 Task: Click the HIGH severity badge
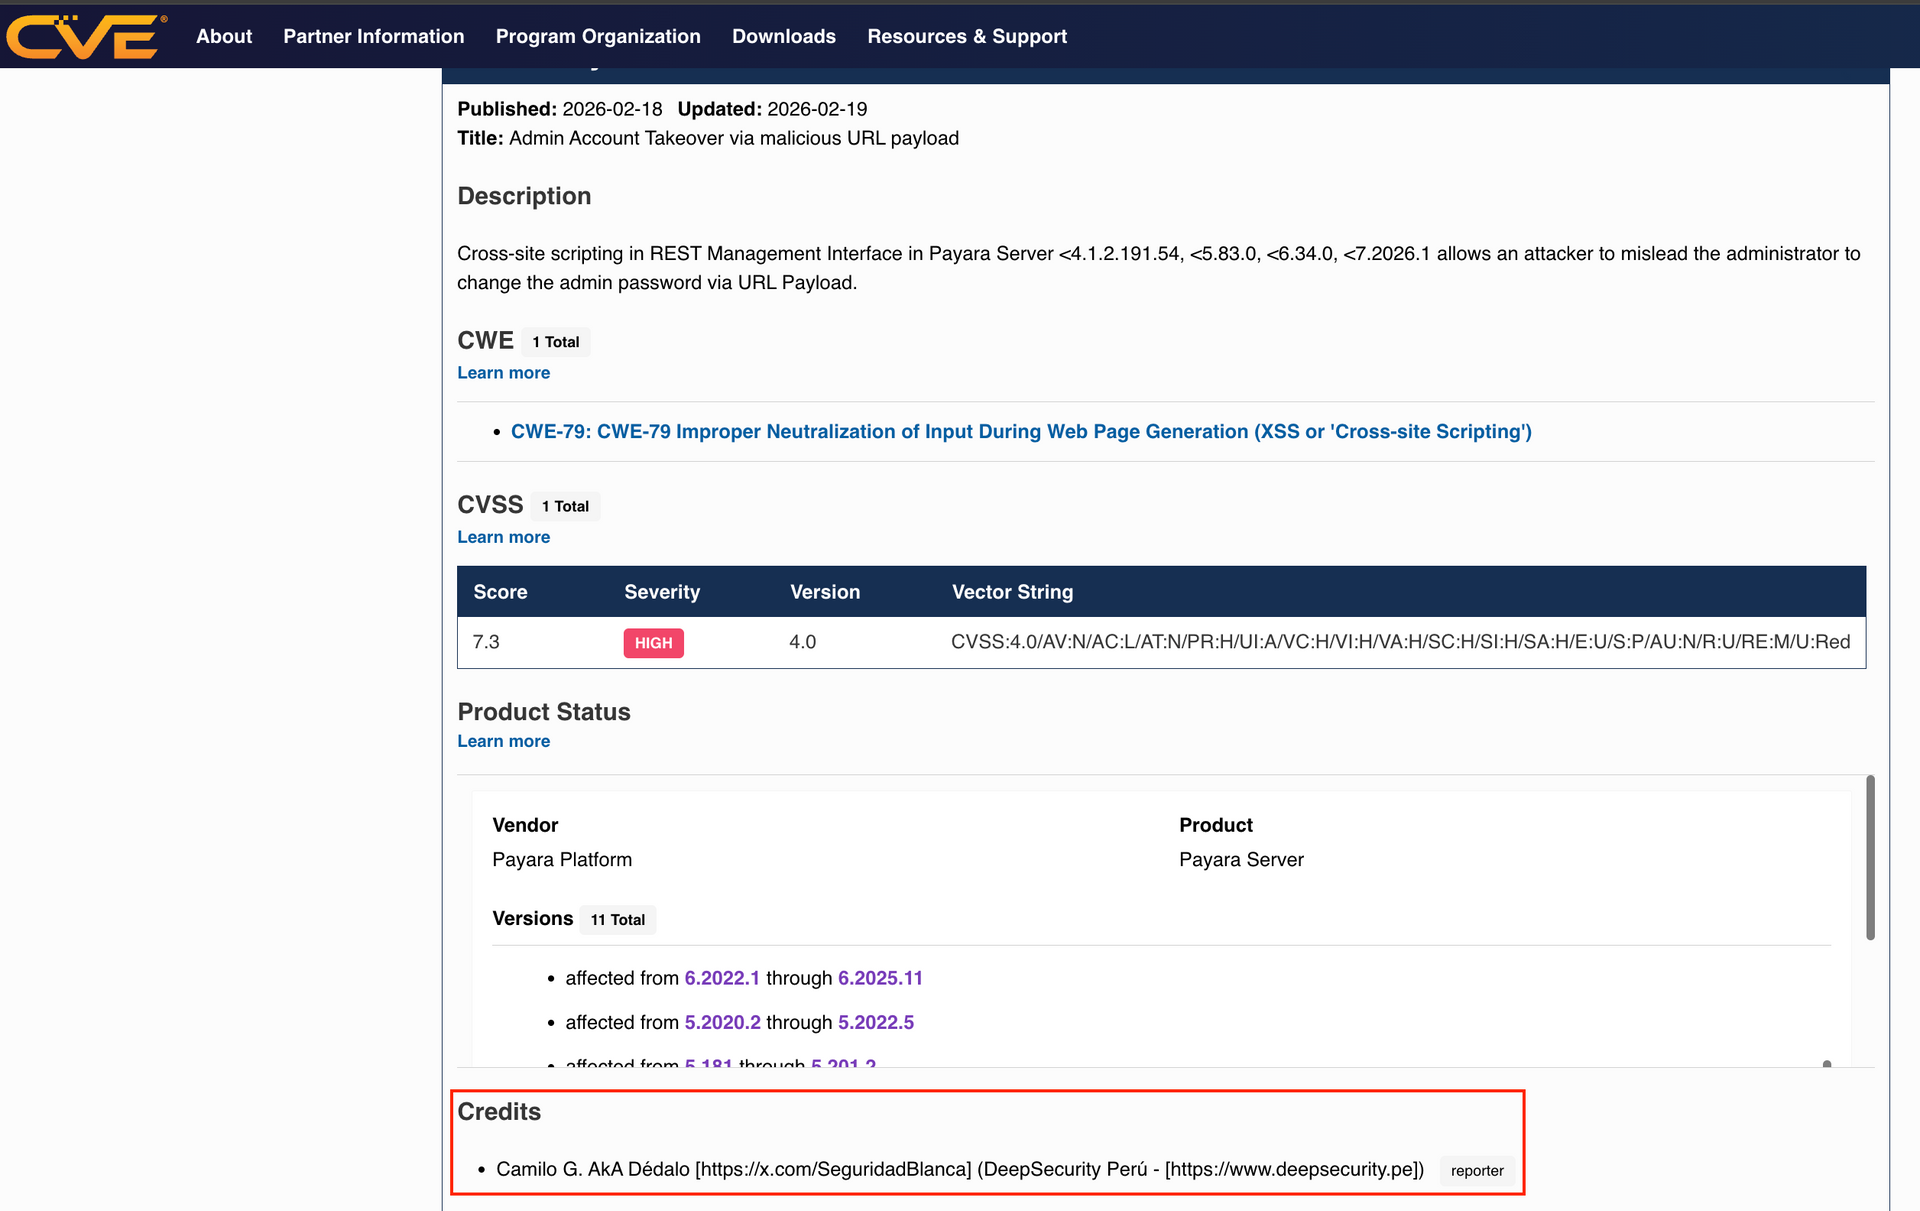click(653, 643)
